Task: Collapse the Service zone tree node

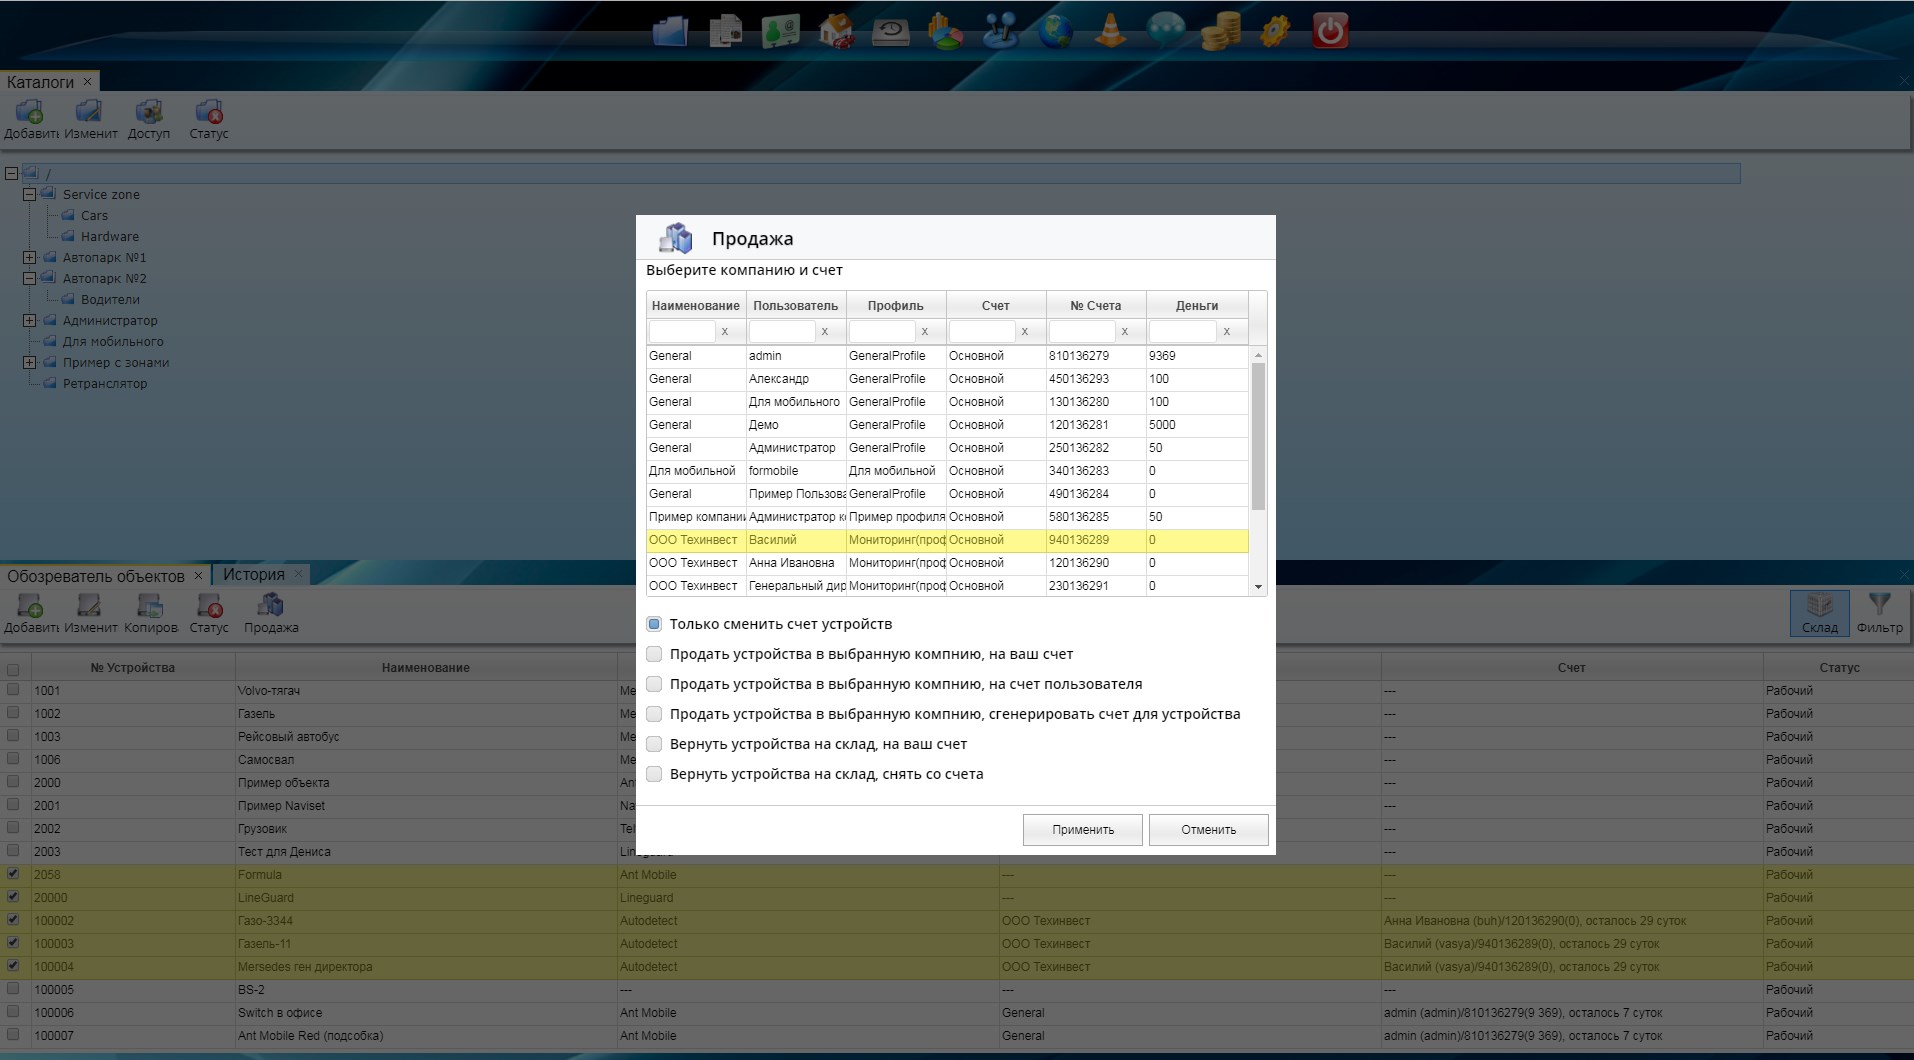Action: pyautogui.click(x=30, y=195)
